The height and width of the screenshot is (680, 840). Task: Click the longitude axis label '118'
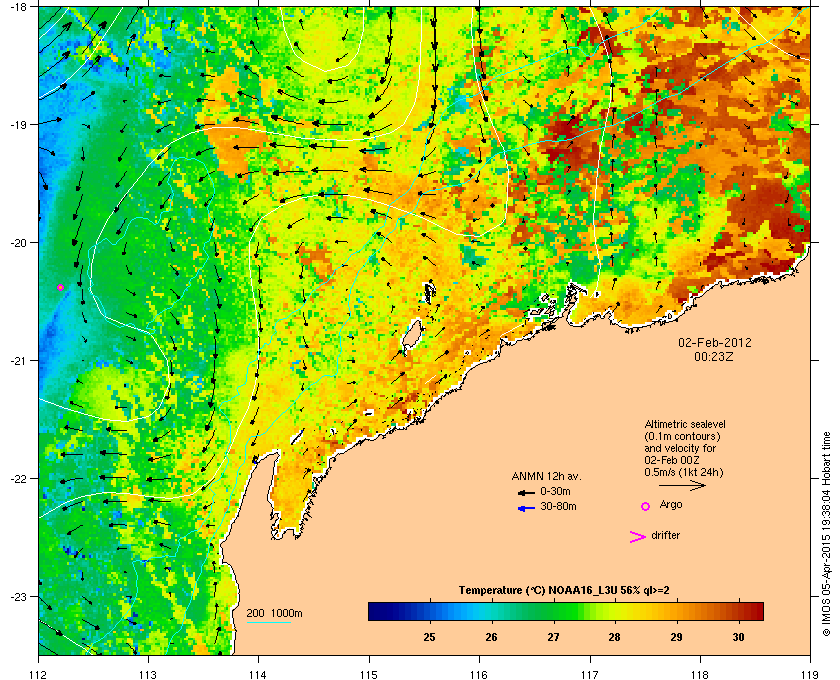click(x=700, y=674)
